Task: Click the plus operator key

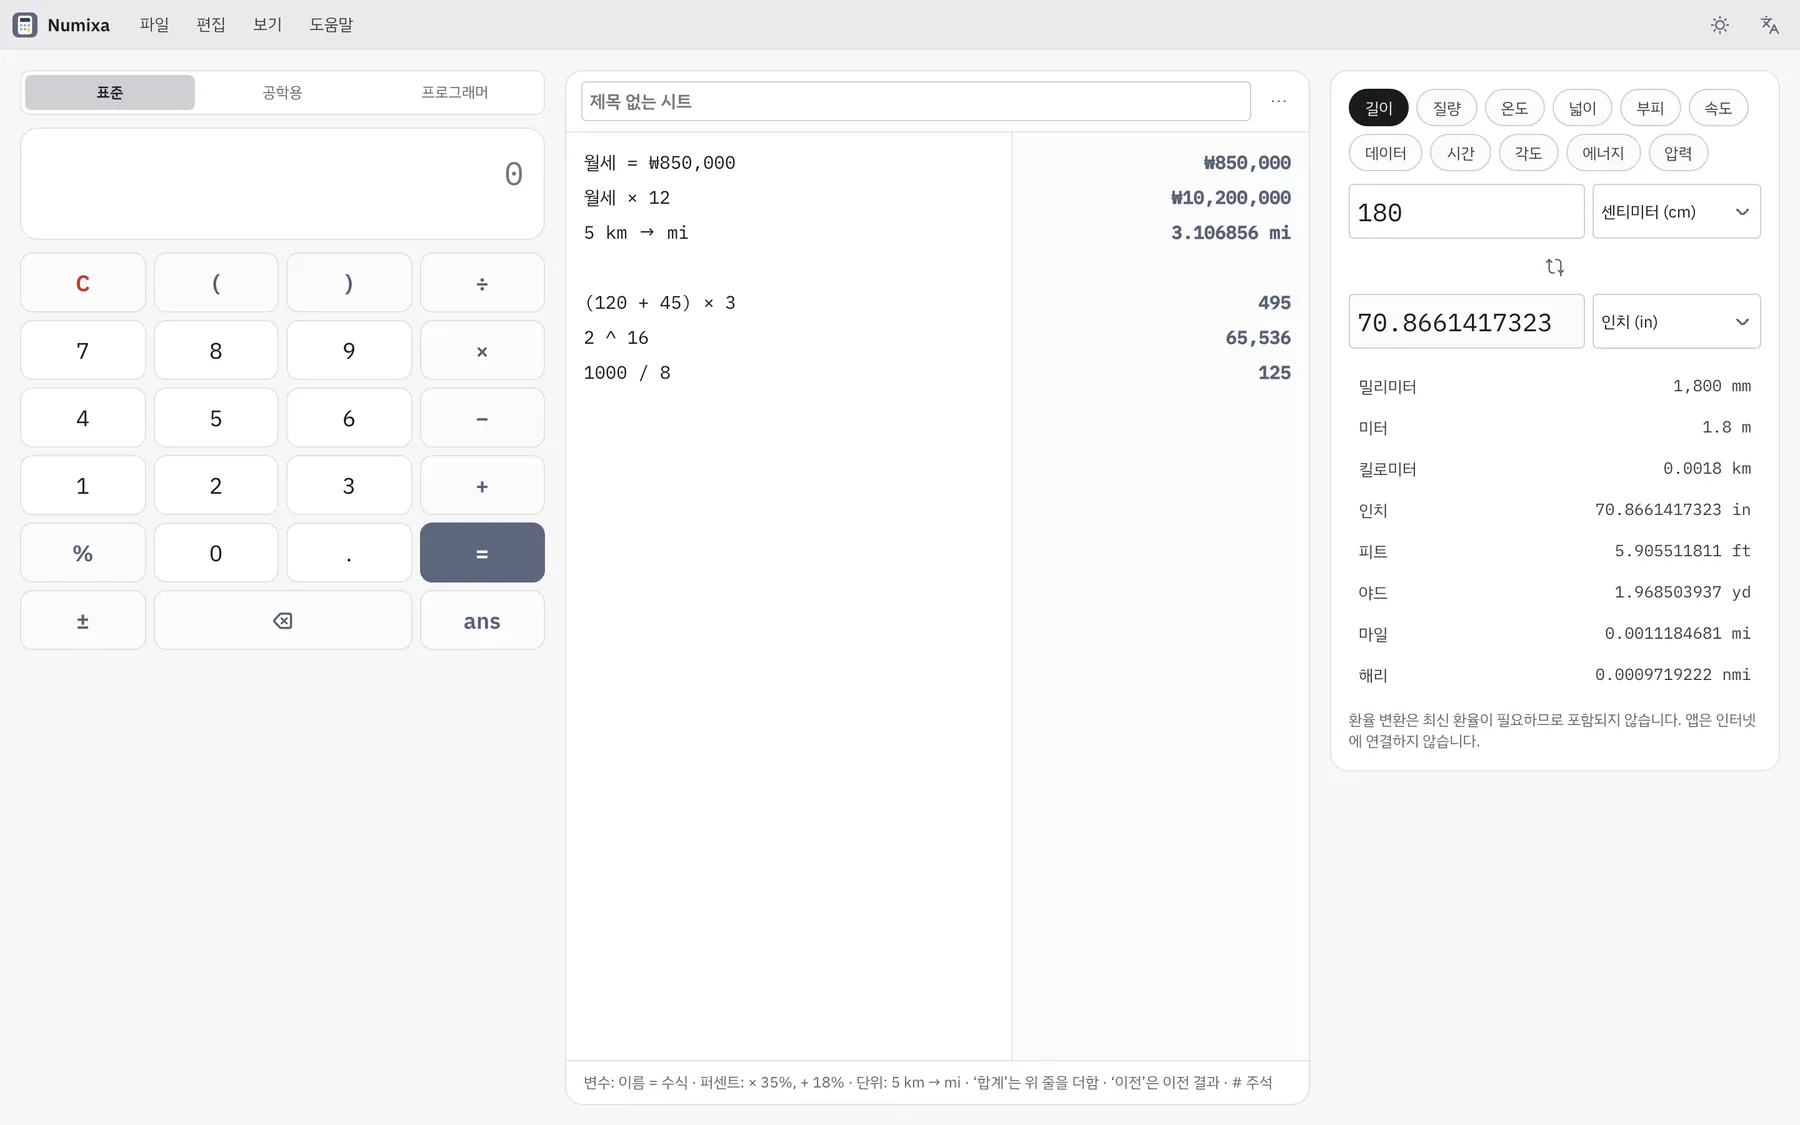Action: (482, 486)
